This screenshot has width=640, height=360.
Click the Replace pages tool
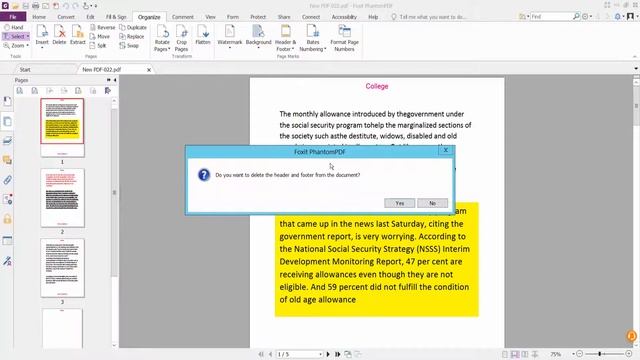[132, 36]
